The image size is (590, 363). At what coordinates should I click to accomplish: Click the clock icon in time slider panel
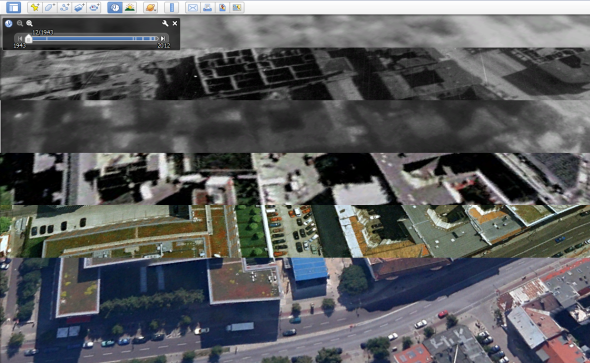[8, 23]
